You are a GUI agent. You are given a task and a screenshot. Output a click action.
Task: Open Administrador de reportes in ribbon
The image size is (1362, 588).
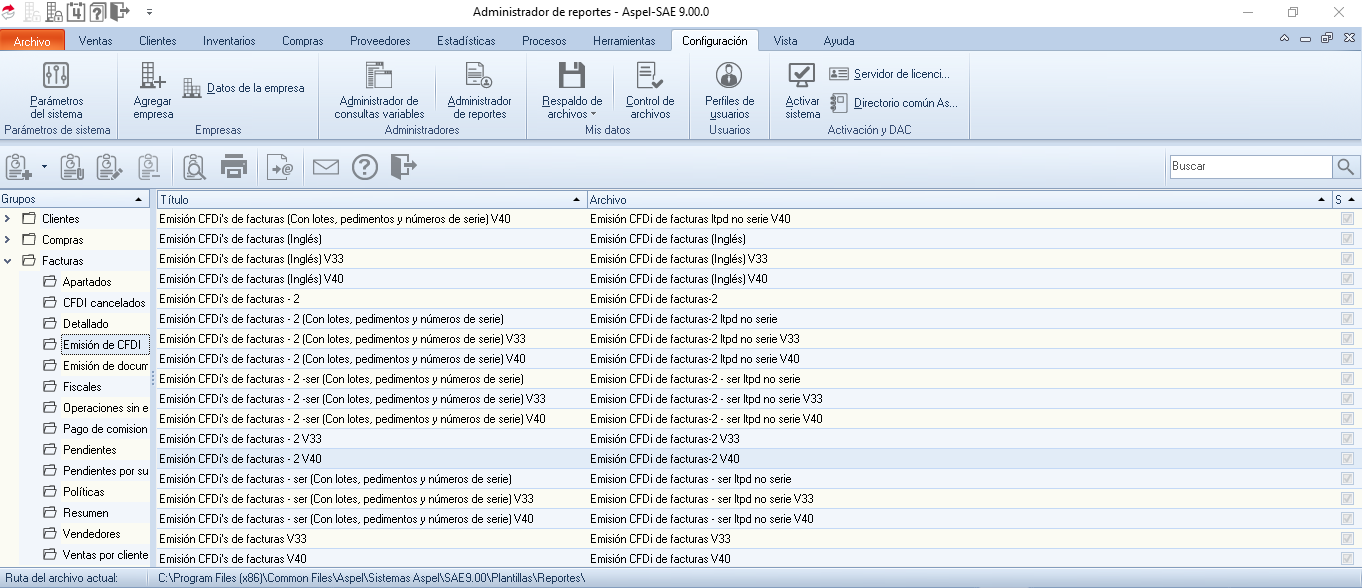(479, 91)
